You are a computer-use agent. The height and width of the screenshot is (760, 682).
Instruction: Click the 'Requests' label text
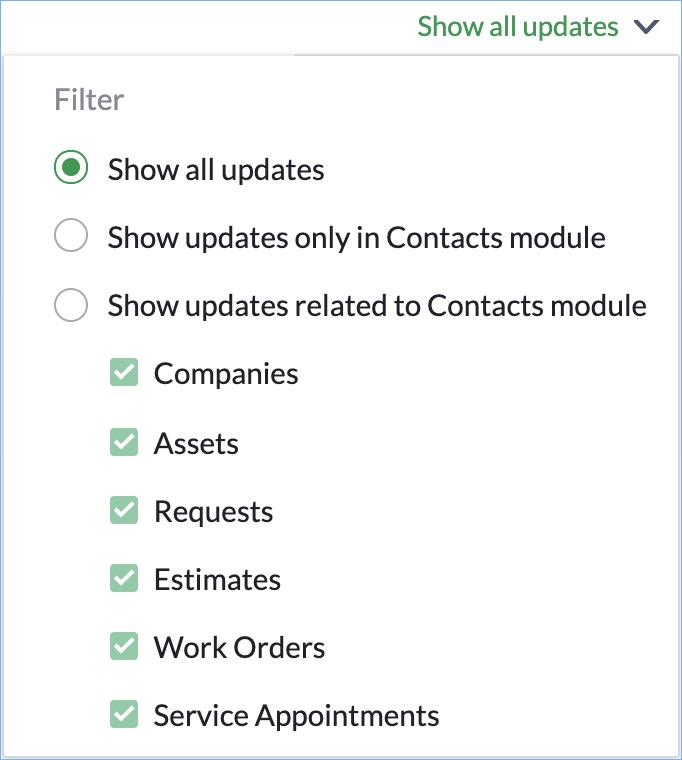coord(213,511)
